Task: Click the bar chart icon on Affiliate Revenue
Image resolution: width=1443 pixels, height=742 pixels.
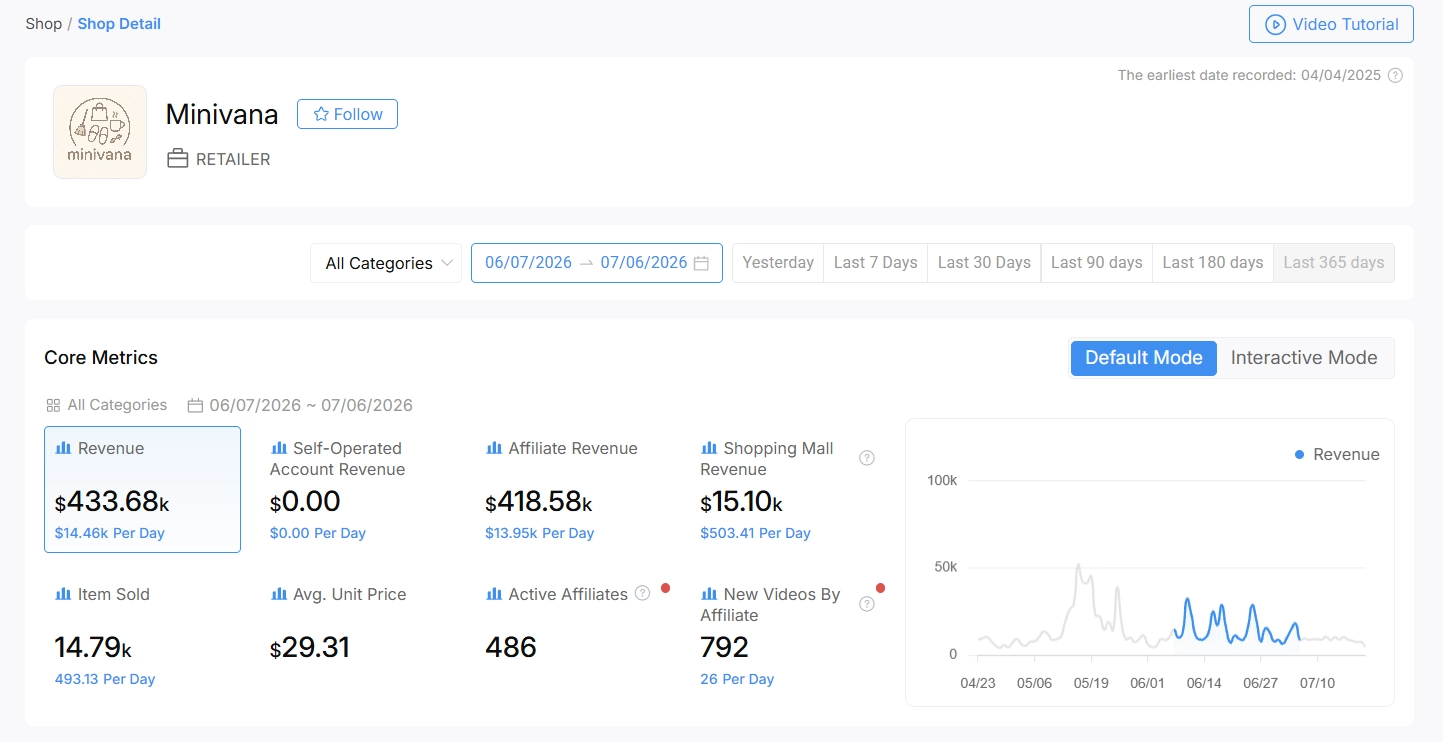Action: 493,448
